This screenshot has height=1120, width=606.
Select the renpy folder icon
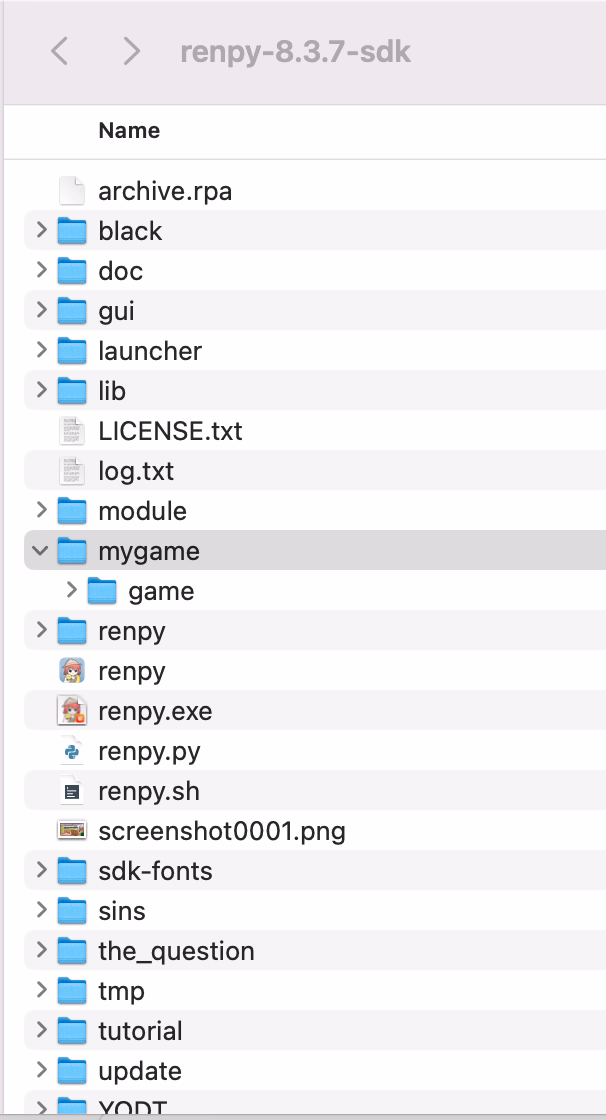71,631
